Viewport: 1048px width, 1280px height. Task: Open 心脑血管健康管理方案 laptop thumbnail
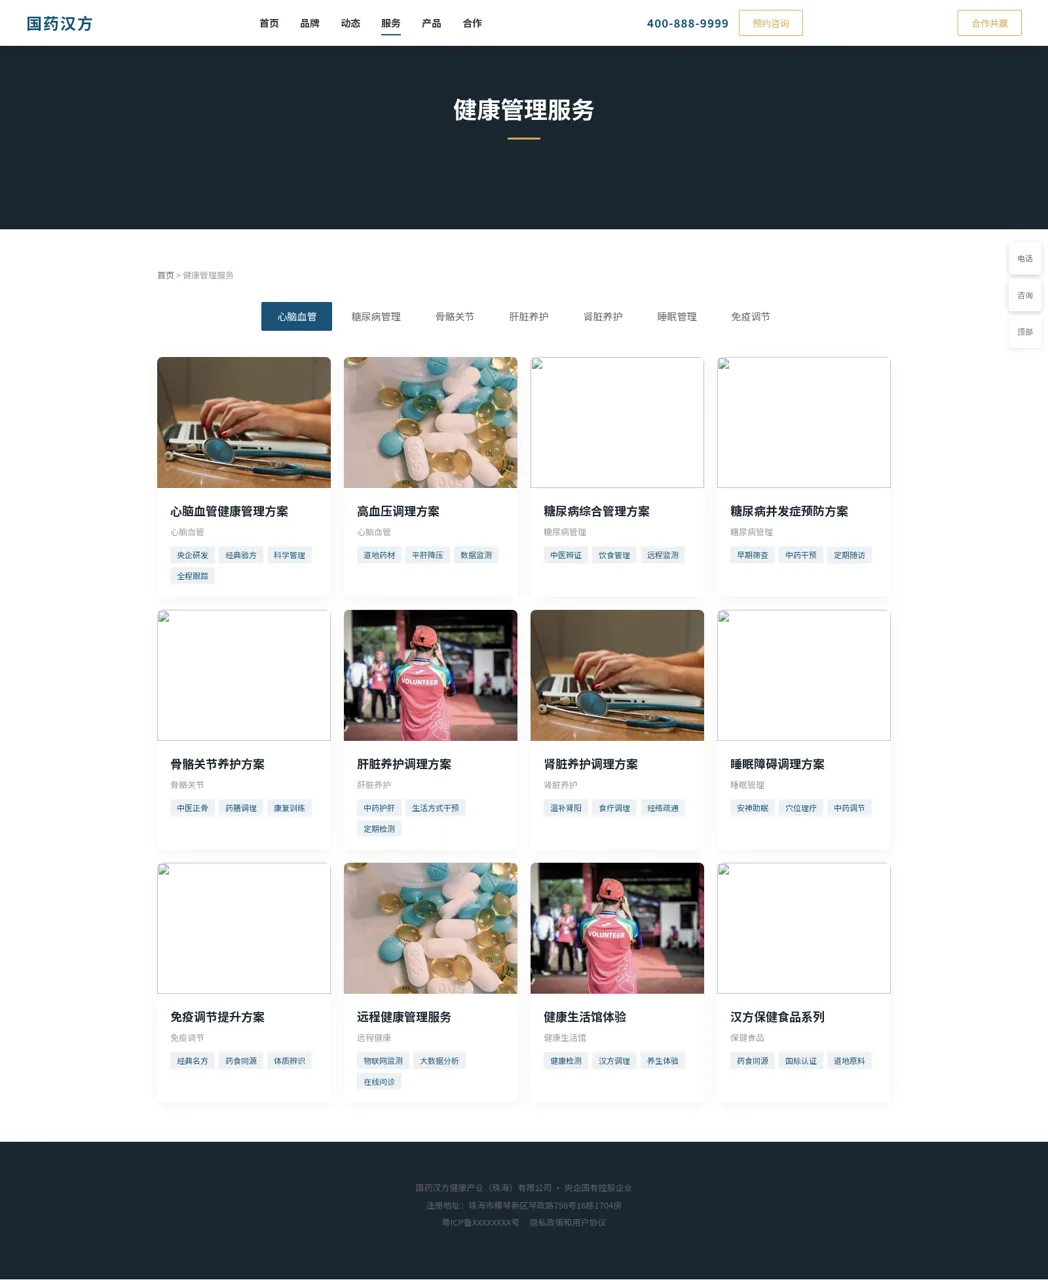pos(244,422)
